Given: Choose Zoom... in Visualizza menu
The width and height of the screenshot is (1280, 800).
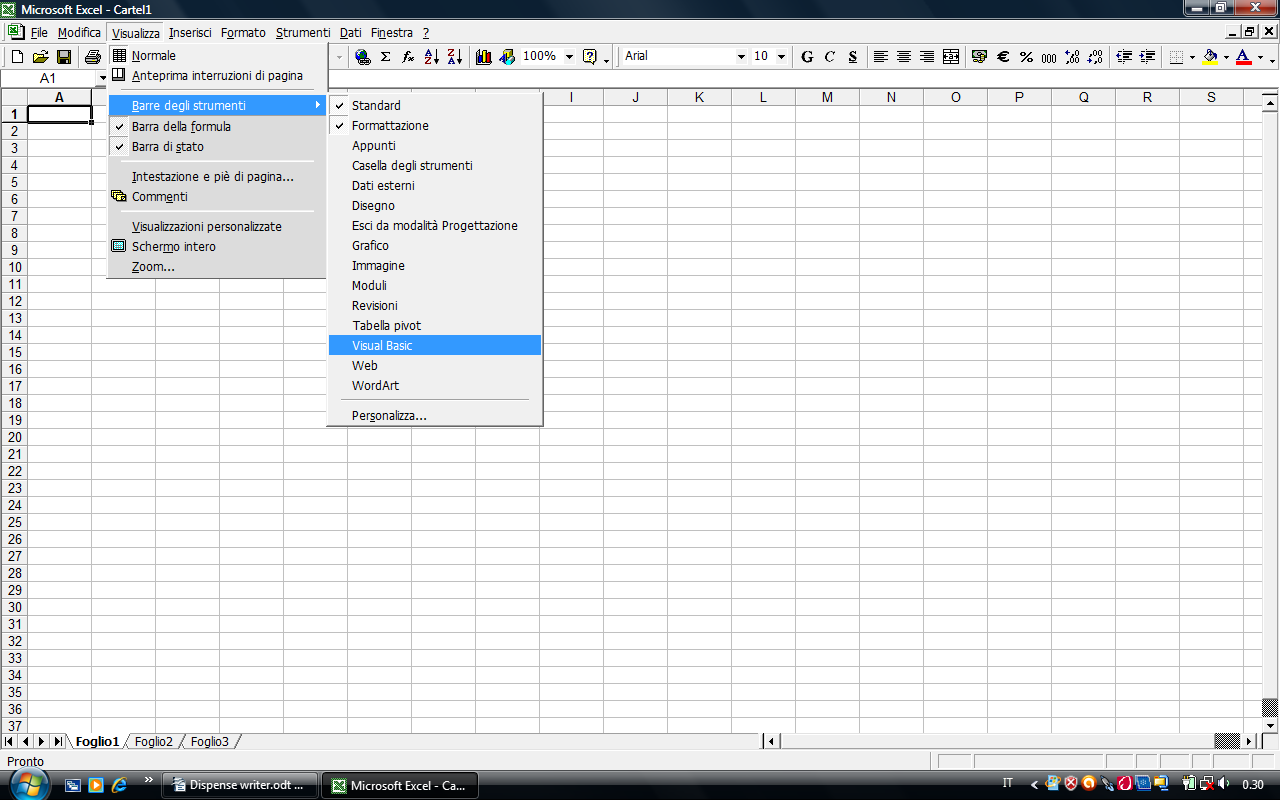Looking at the screenshot, I should [x=217, y=267].
